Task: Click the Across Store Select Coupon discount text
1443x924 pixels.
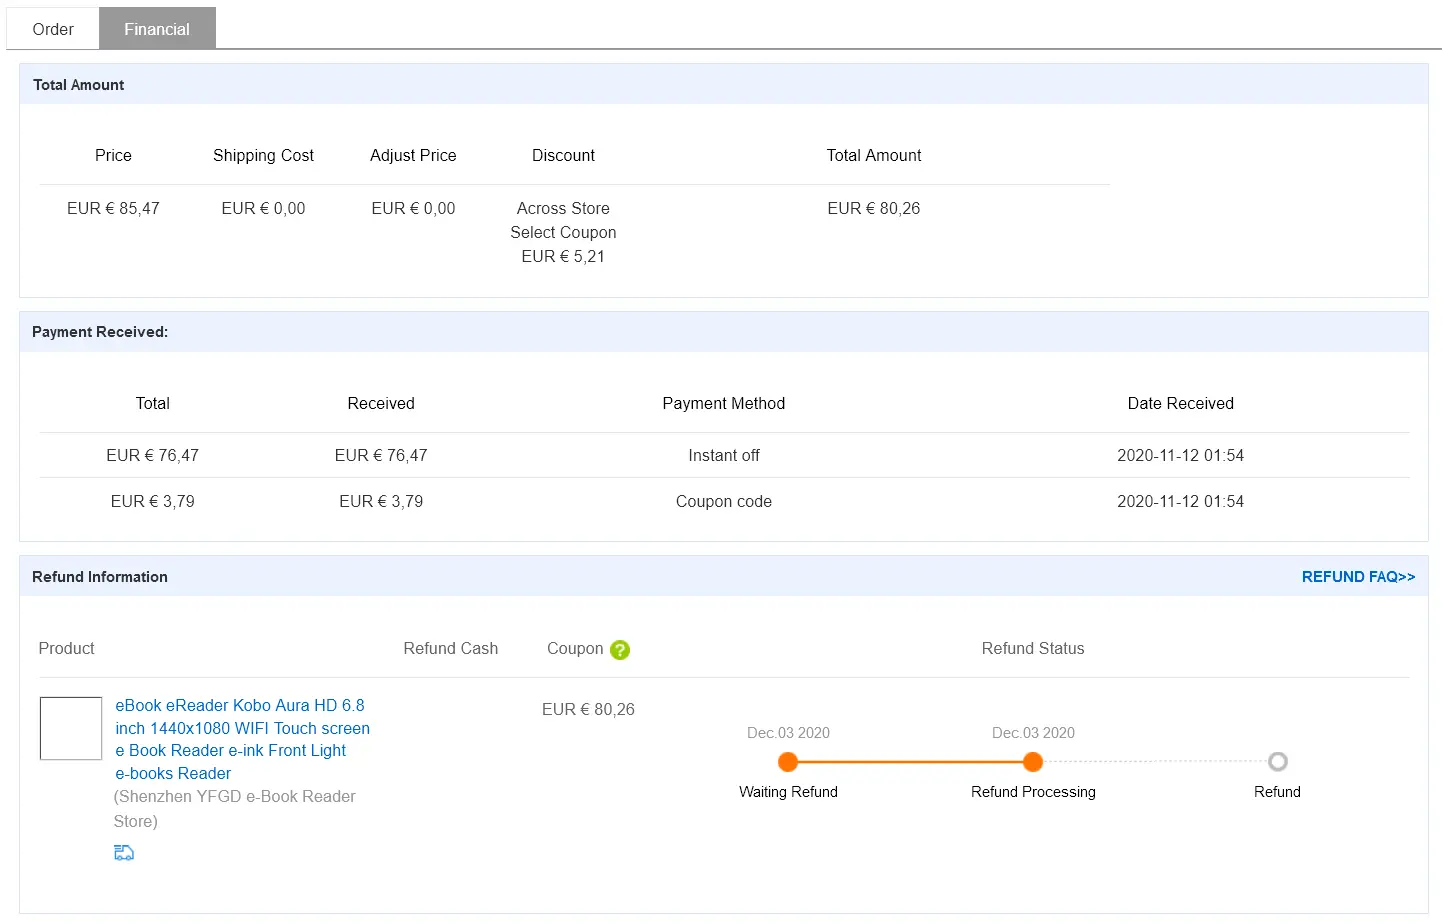Action: [x=563, y=221]
